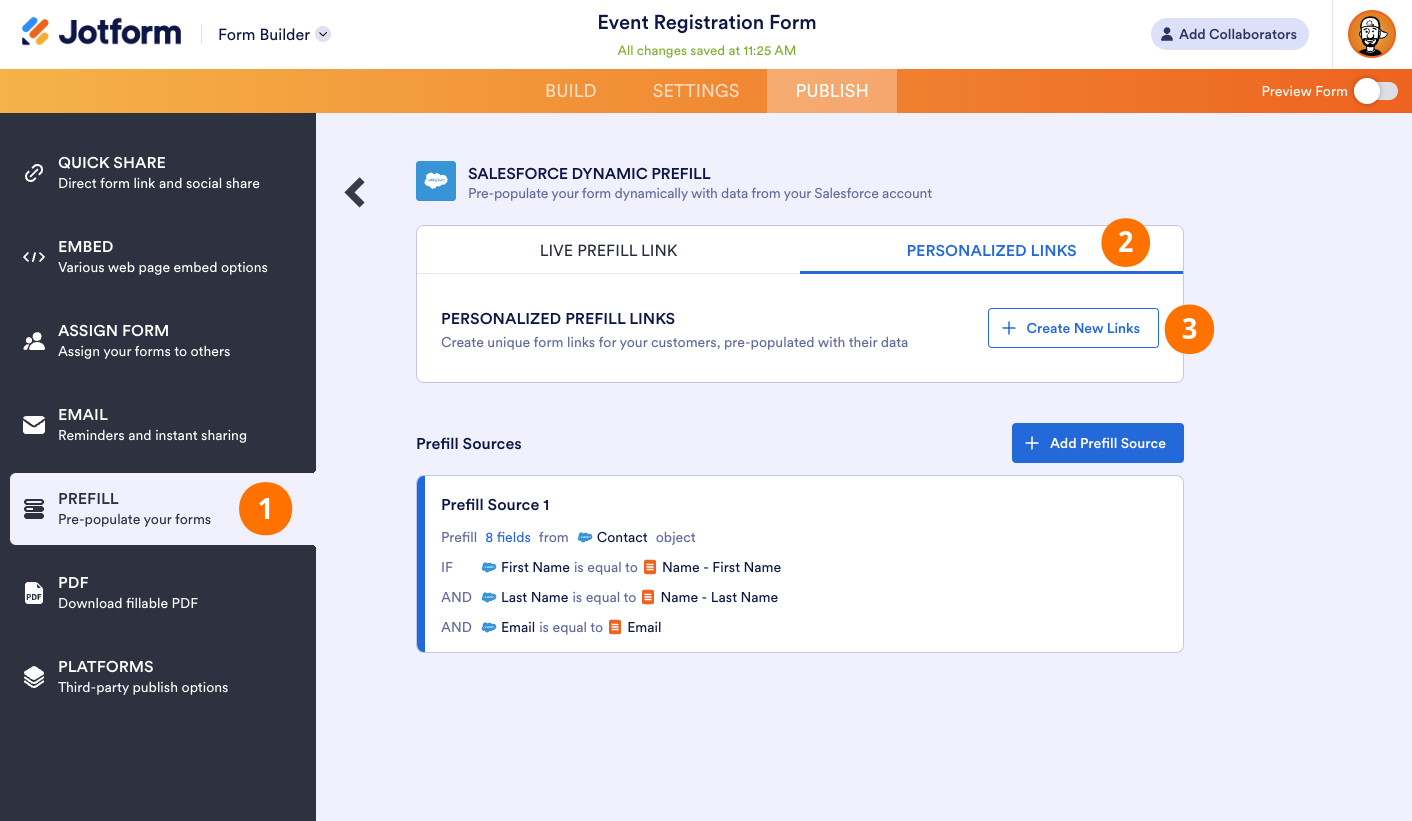Toggle the Preview Form switch
The height and width of the screenshot is (821, 1412).
click(1375, 91)
